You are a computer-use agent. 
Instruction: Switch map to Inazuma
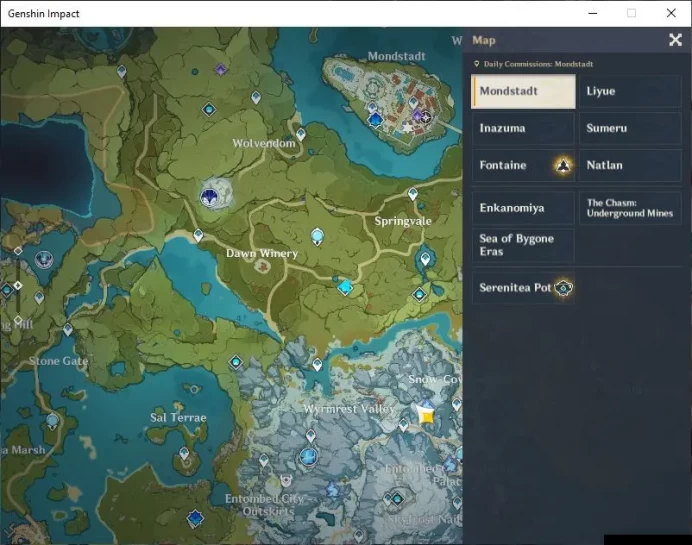tap(523, 128)
